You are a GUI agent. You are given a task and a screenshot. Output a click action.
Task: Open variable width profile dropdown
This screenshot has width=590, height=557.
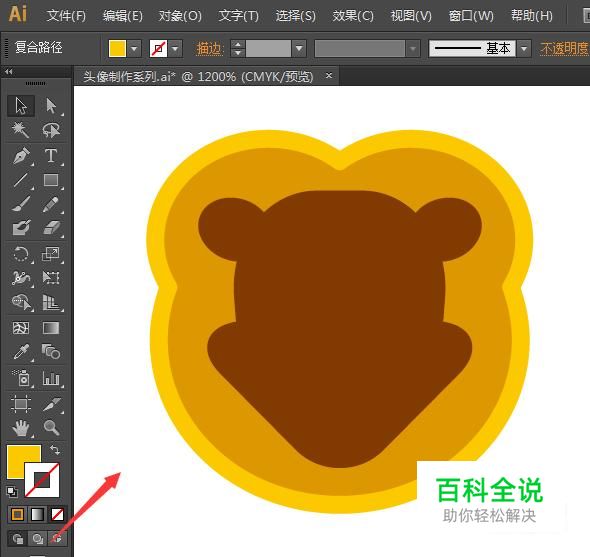(x=413, y=49)
